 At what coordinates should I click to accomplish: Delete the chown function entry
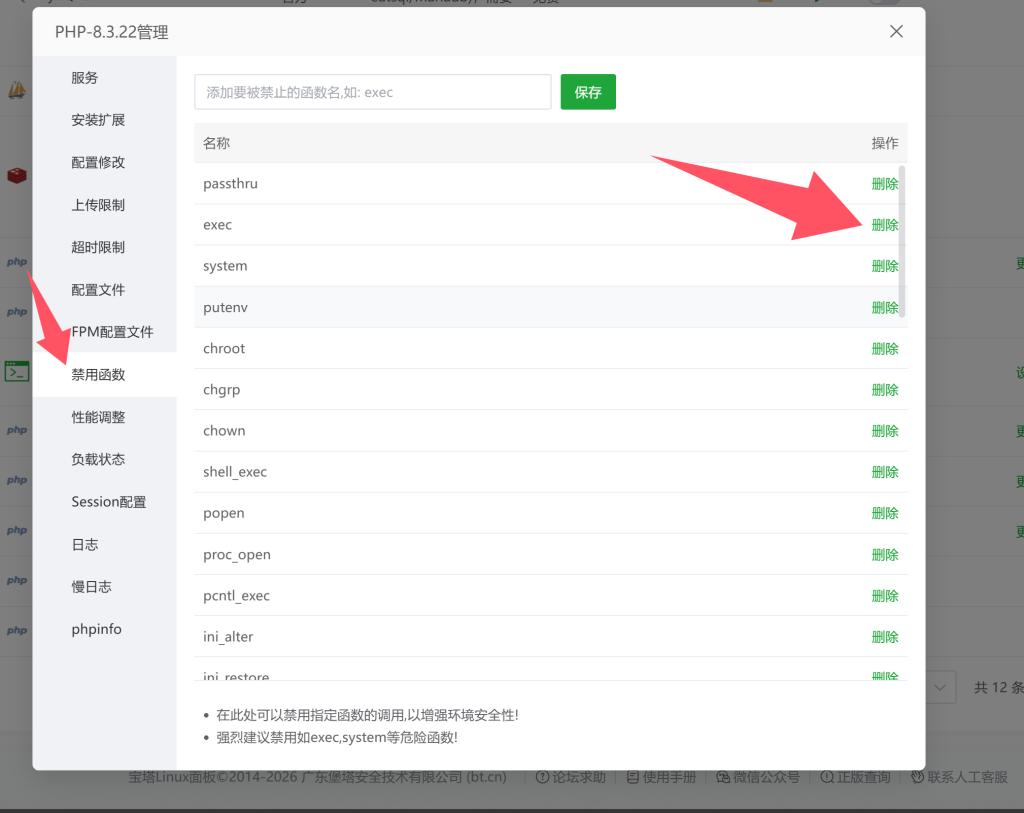pyautogui.click(x=885, y=431)
